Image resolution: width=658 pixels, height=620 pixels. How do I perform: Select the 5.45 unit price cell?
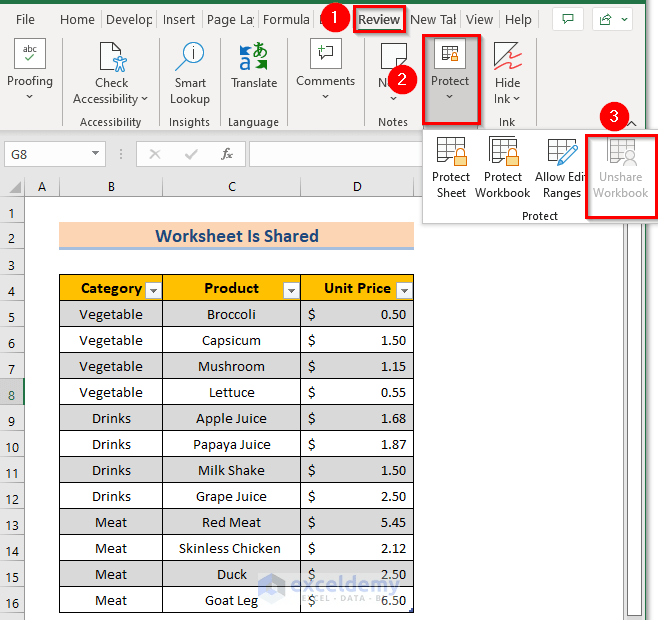pos(357,522)
